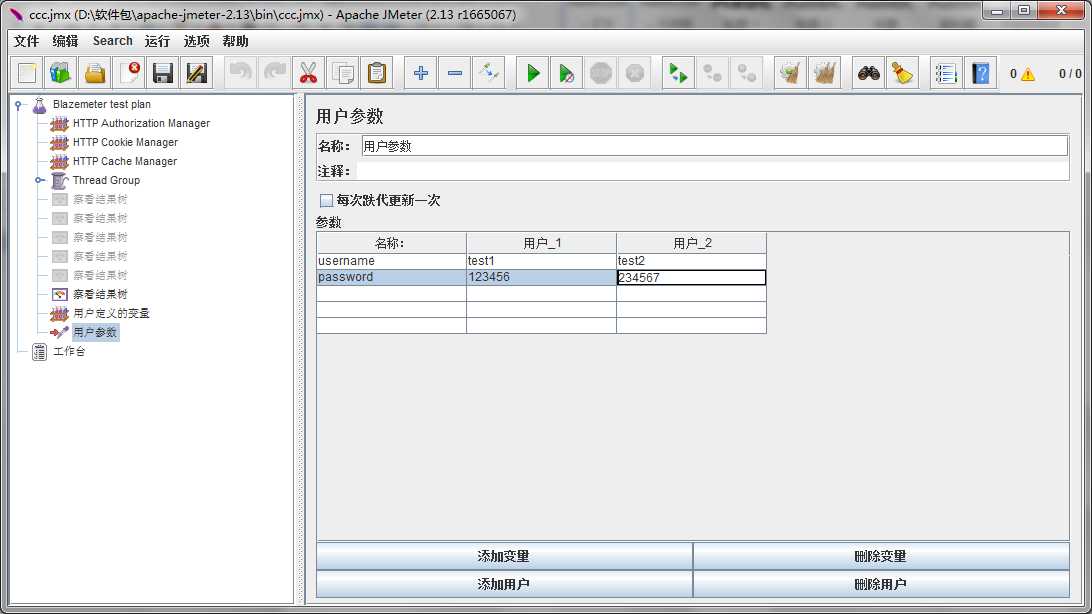
Task: Select 用户定义的变量 tree item
Action: coord(111,313)
